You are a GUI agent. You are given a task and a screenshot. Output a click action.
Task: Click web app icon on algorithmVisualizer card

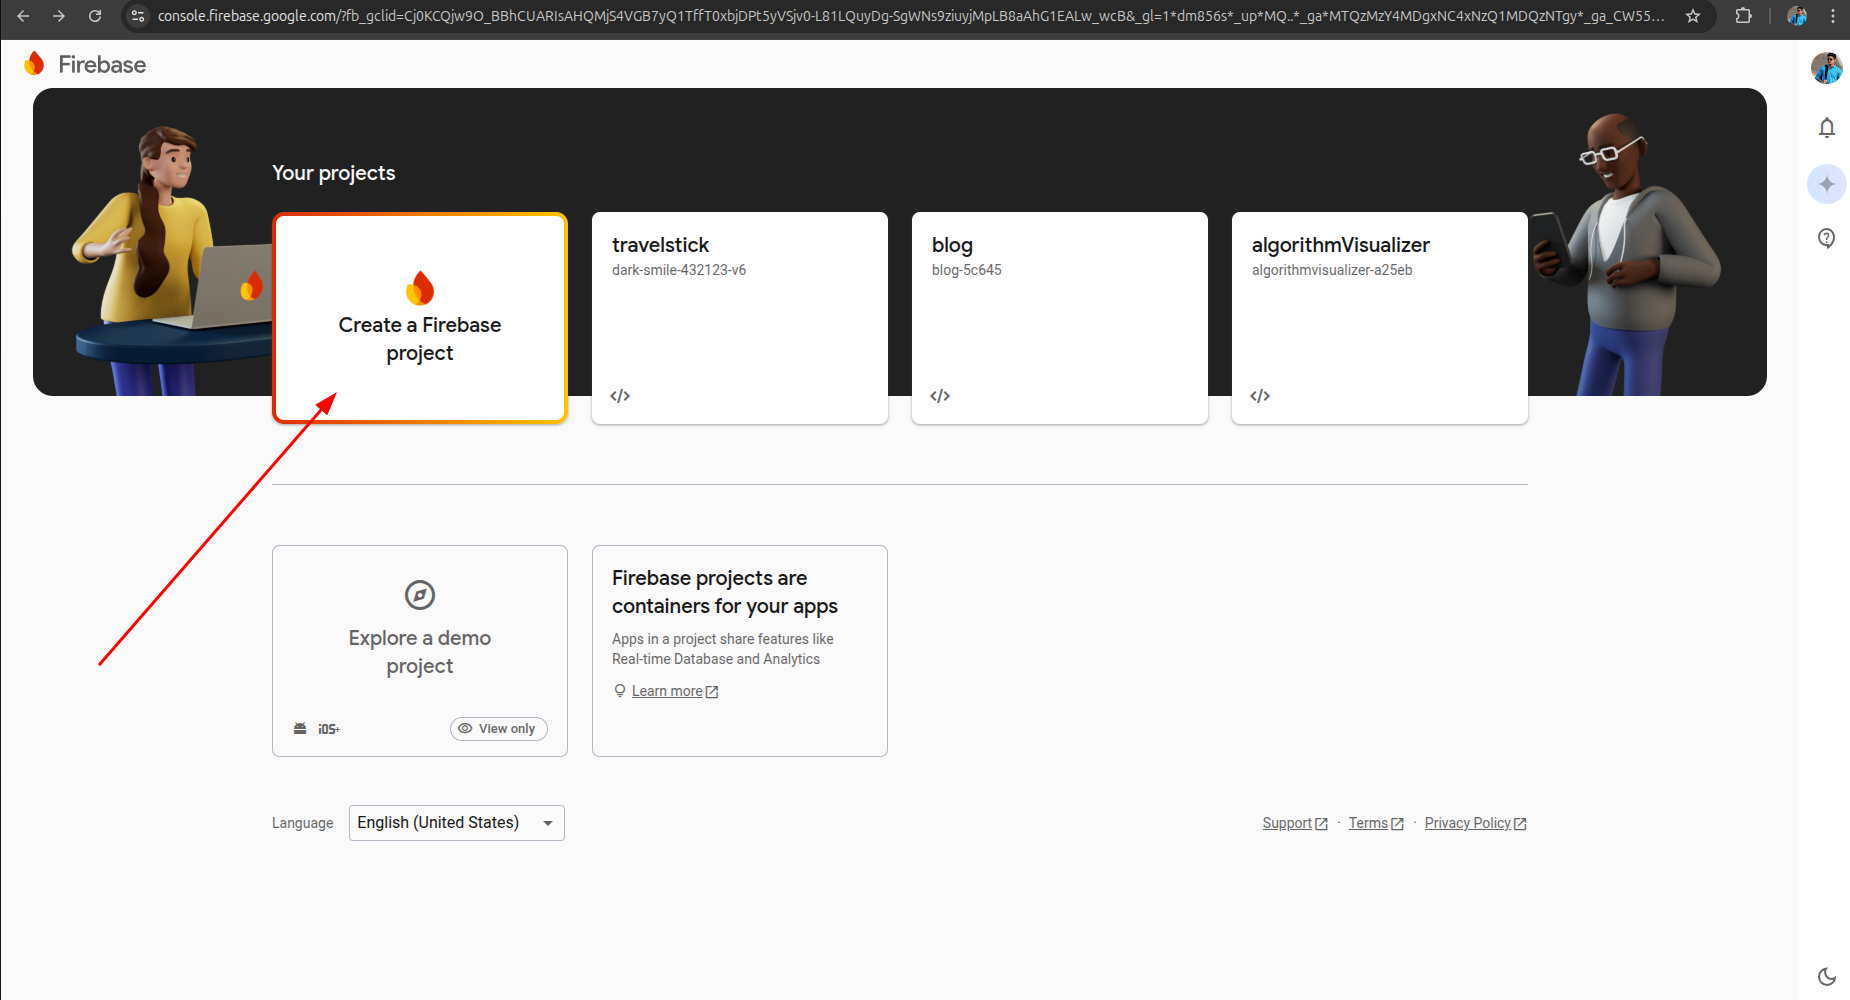(x=1260, y=396)
